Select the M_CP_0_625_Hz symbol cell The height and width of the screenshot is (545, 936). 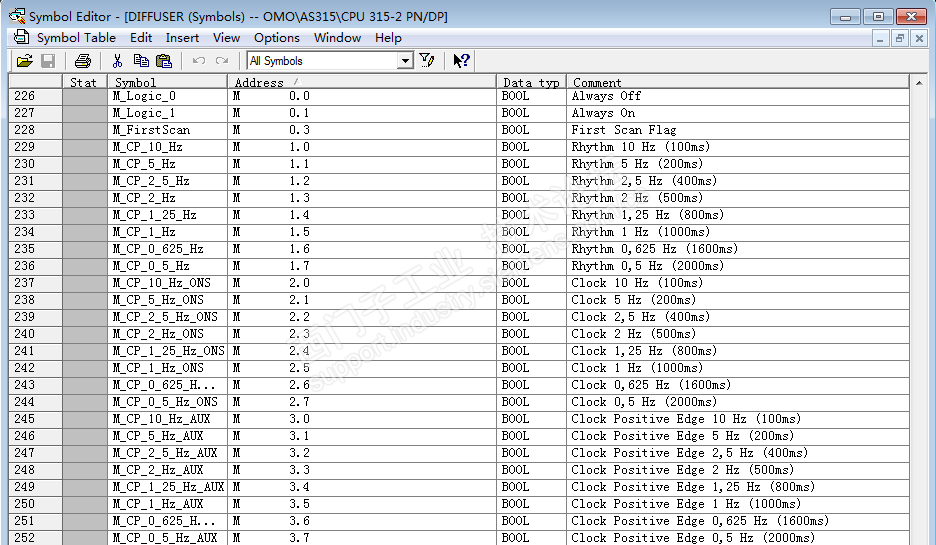coord(168,249)
